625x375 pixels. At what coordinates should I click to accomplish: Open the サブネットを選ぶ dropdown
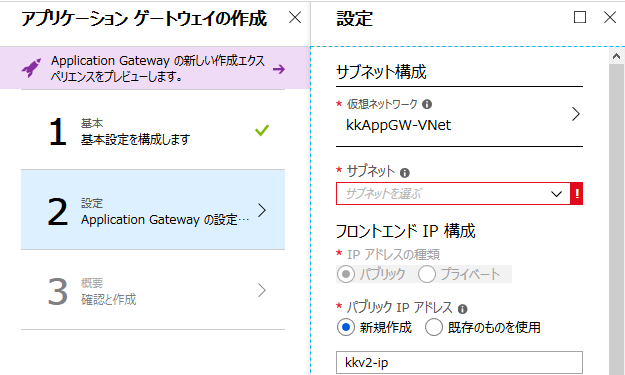453,194
